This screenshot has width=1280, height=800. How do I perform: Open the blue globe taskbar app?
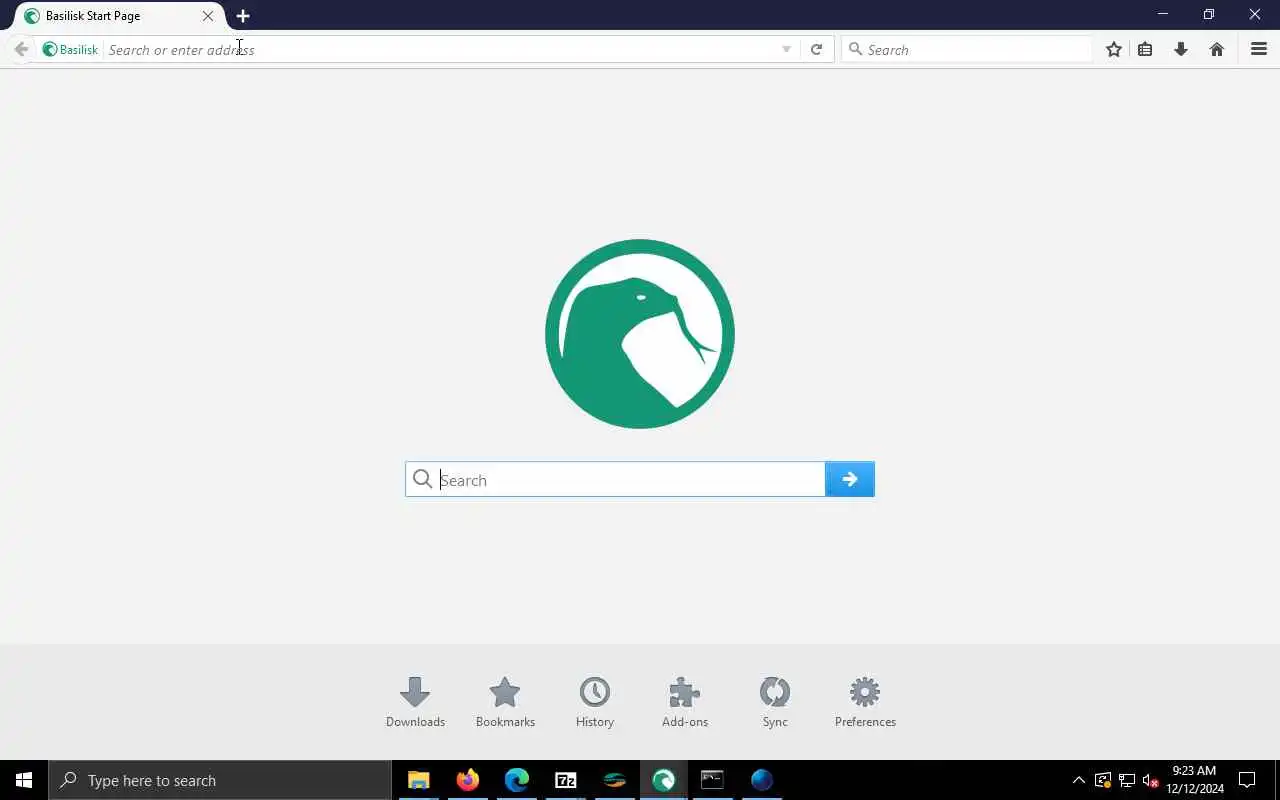click(x=761, y=780)
